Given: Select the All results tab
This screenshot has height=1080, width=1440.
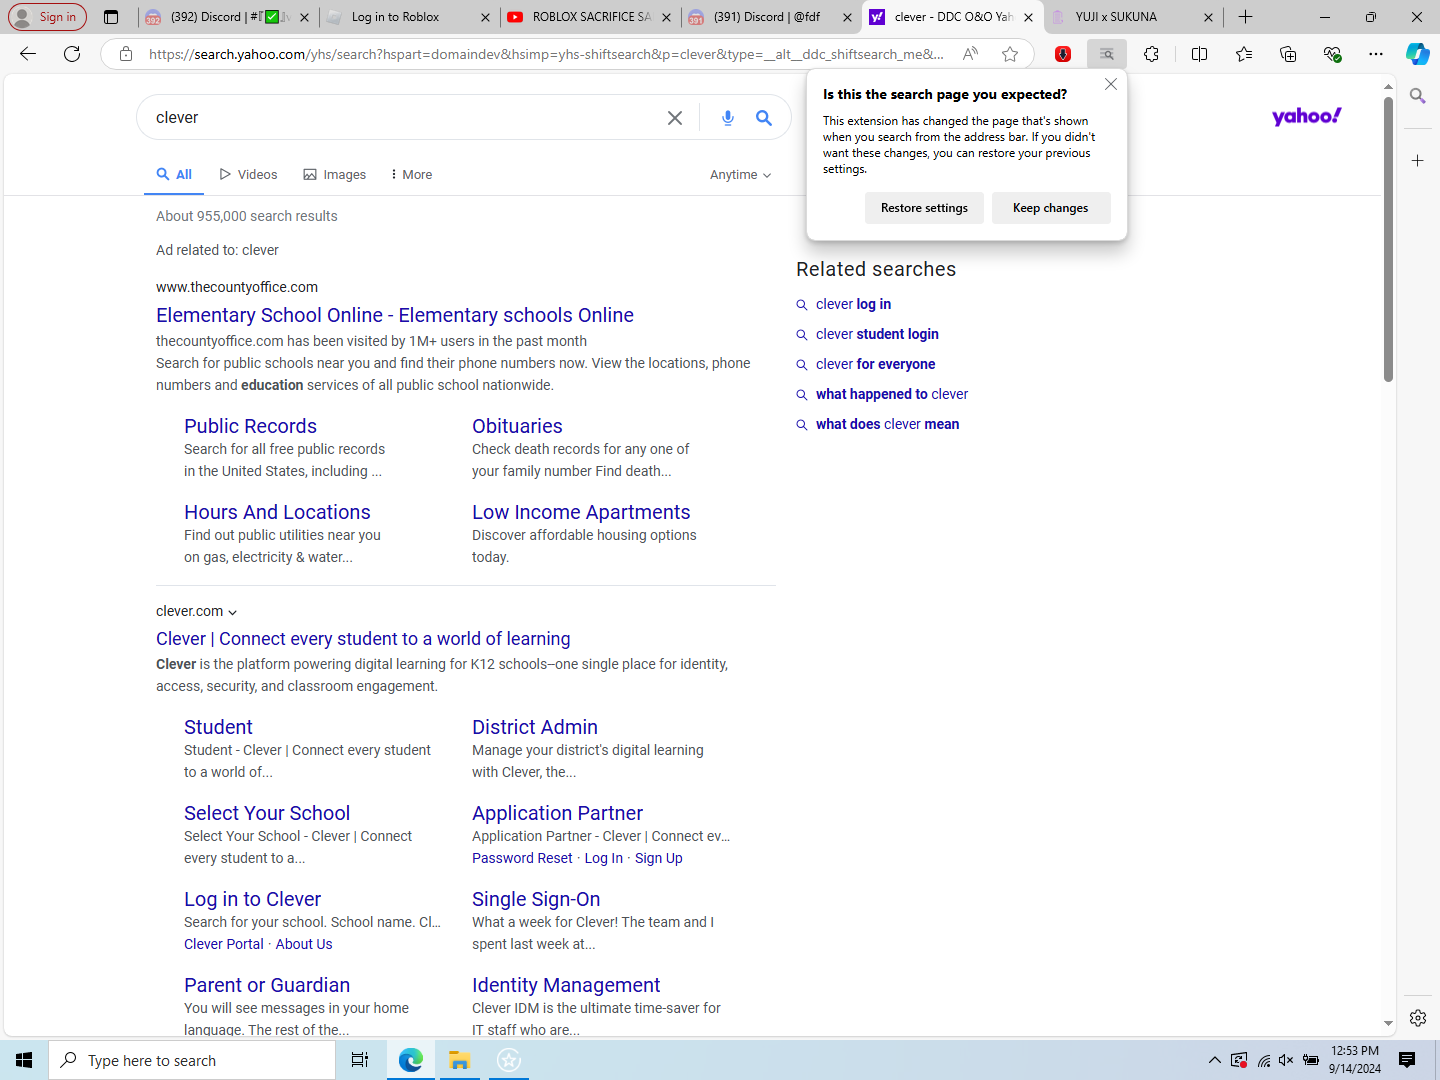Looking at the screenshot, I should pyautogui.click(x=174, y=174).
